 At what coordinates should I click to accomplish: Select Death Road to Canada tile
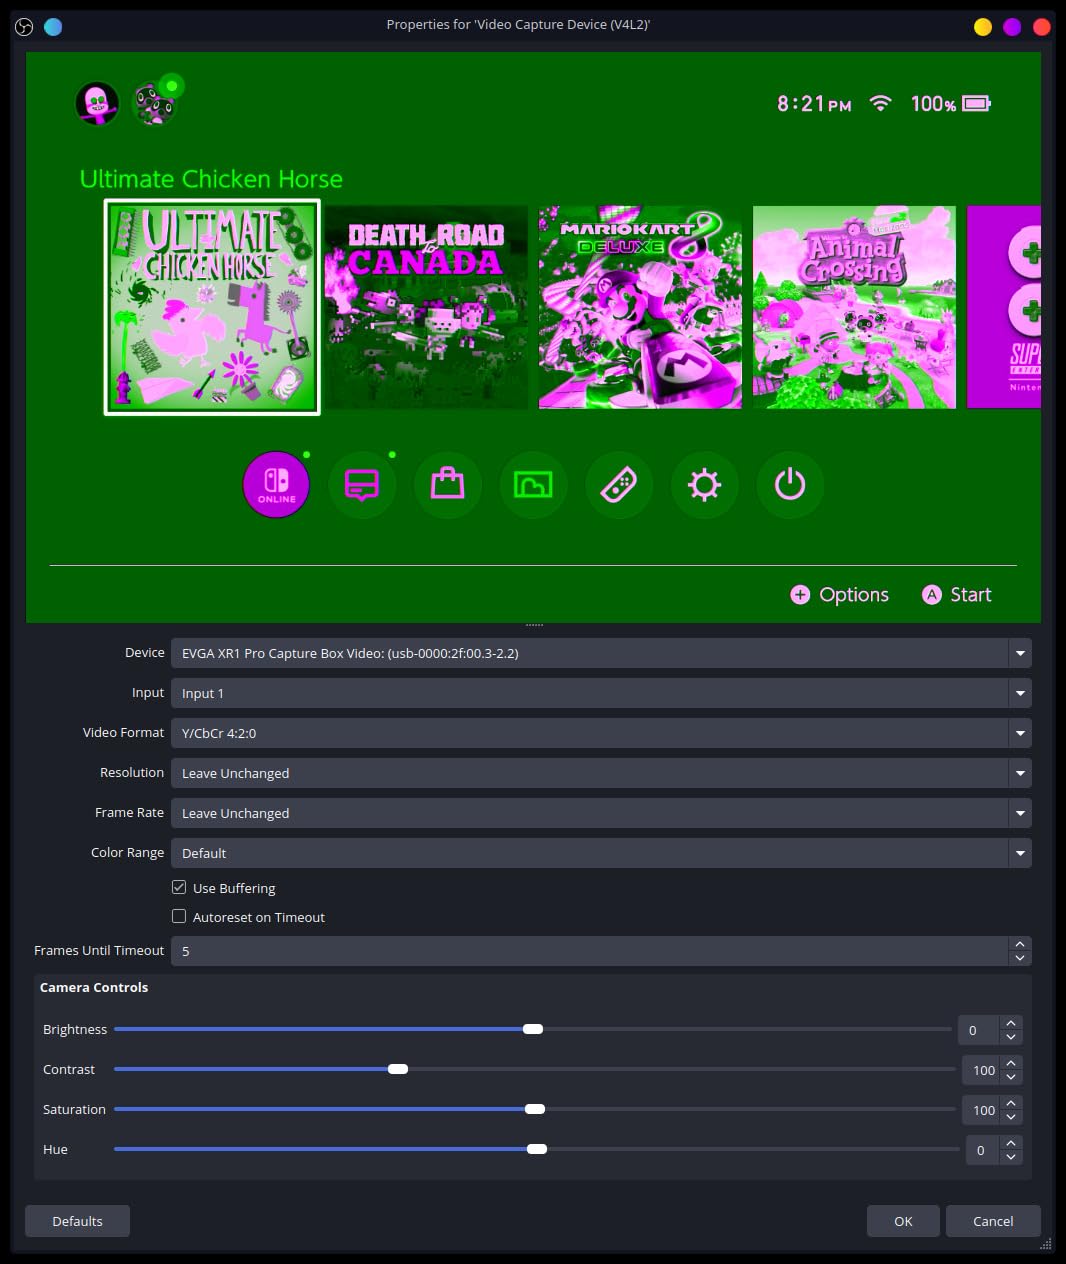(x=426, y=307)
